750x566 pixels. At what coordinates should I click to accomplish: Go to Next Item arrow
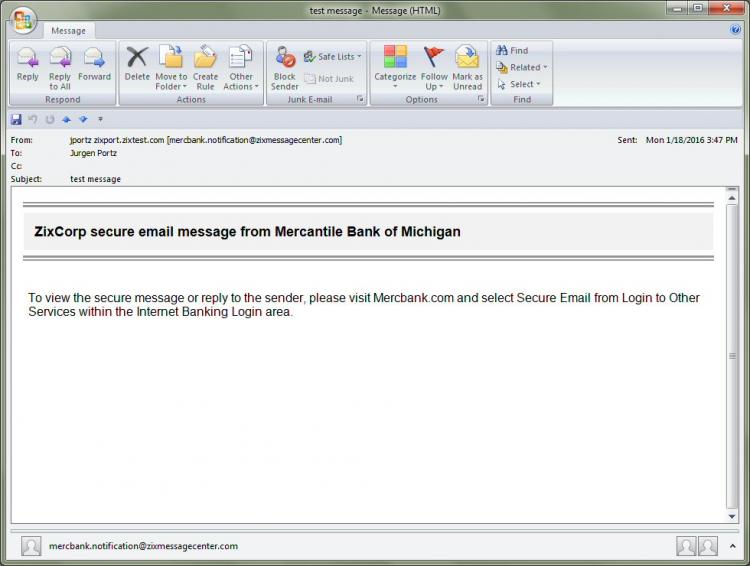tap(83, 119)
